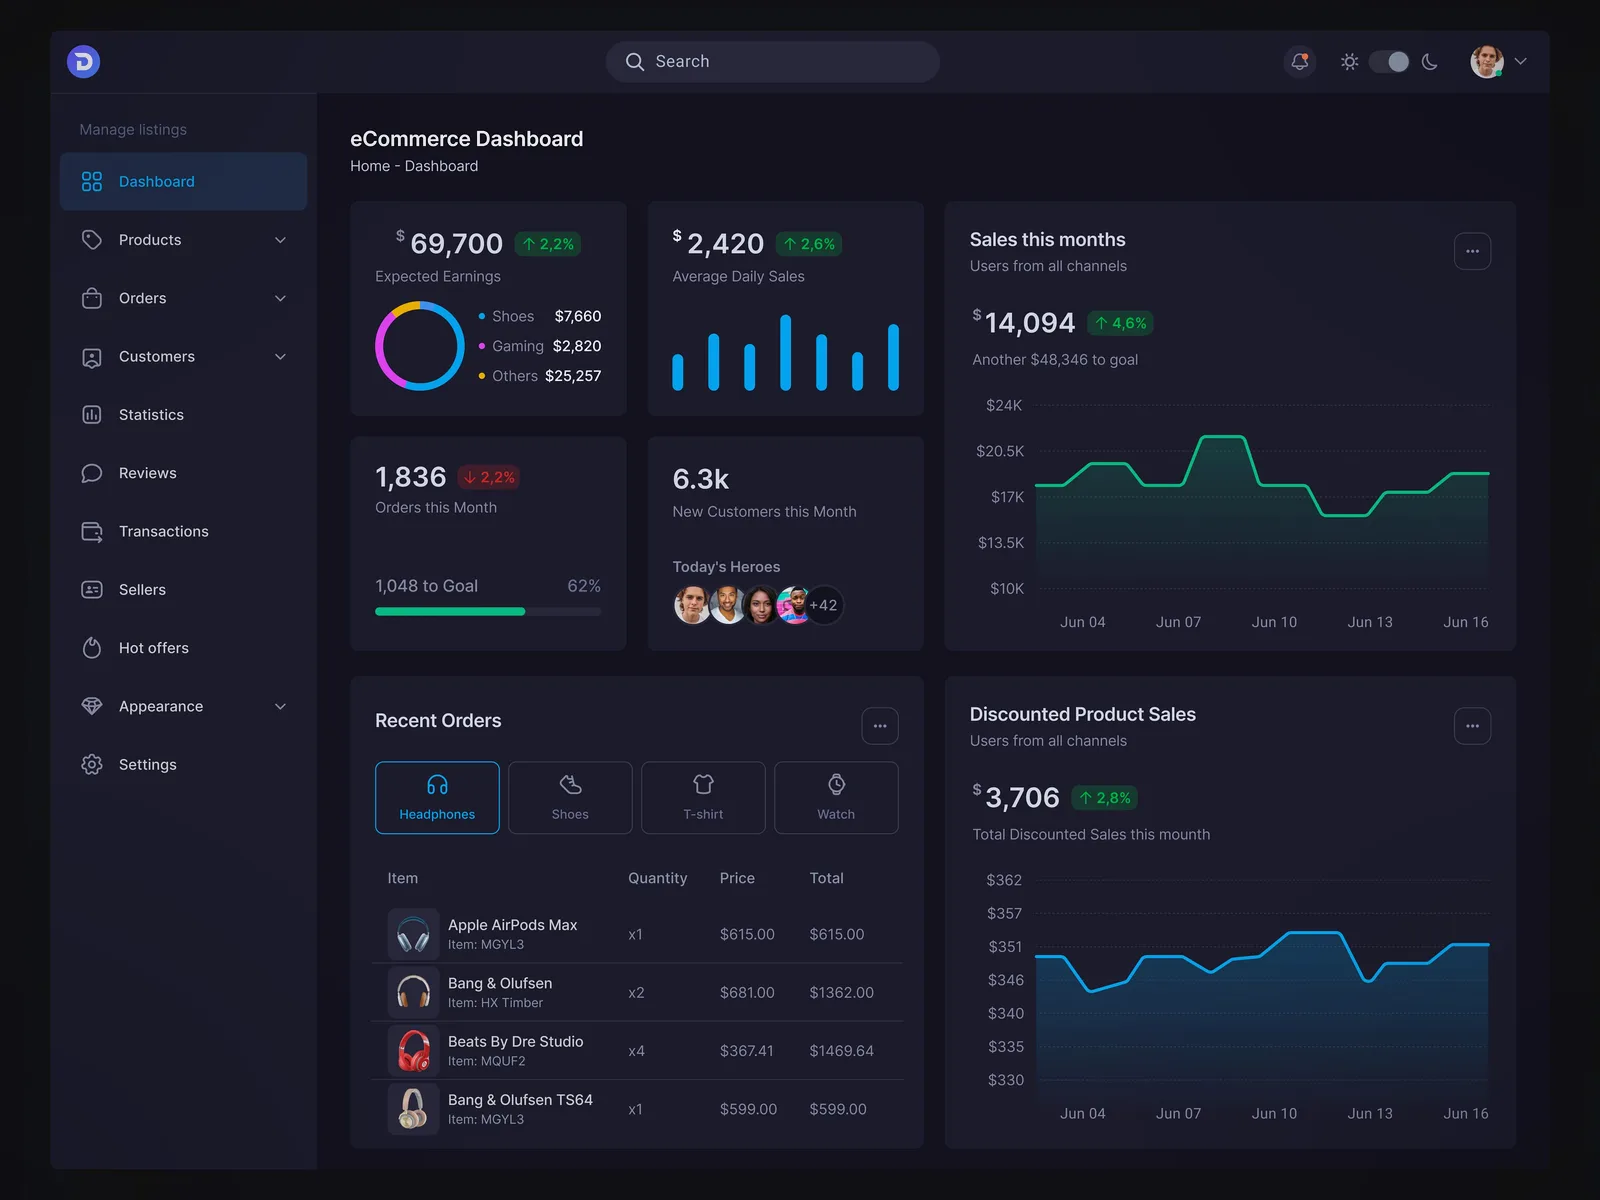Focus the Search field

tap(772, 62)
